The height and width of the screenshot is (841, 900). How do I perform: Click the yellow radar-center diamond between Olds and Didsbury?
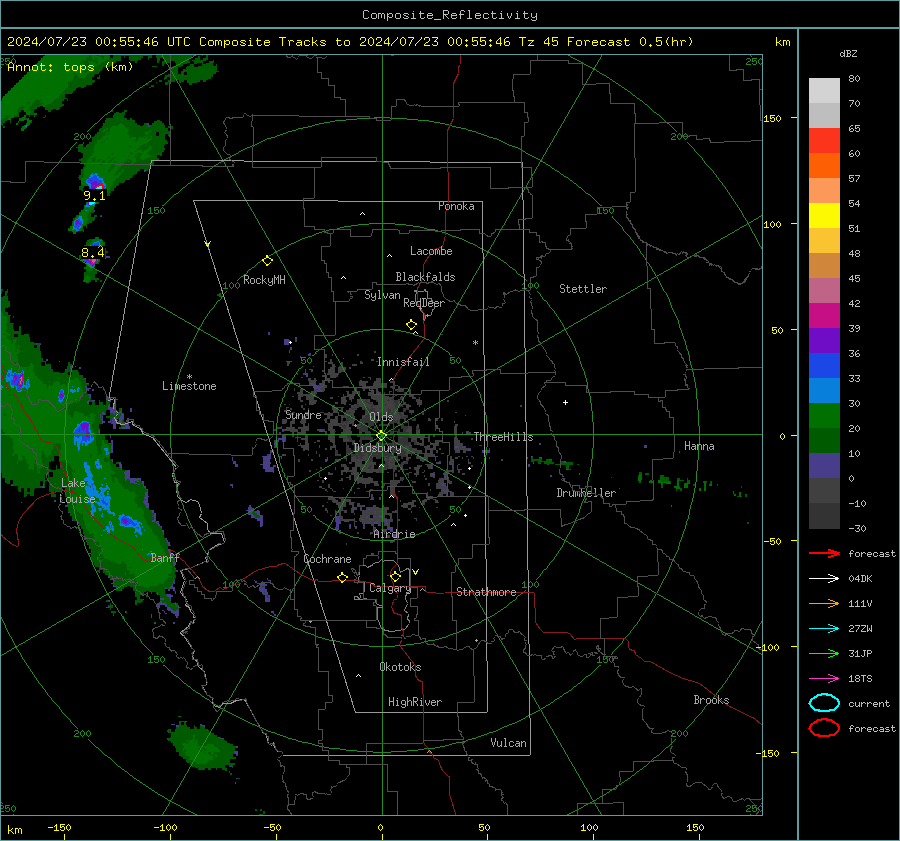[x=381, y=436]
